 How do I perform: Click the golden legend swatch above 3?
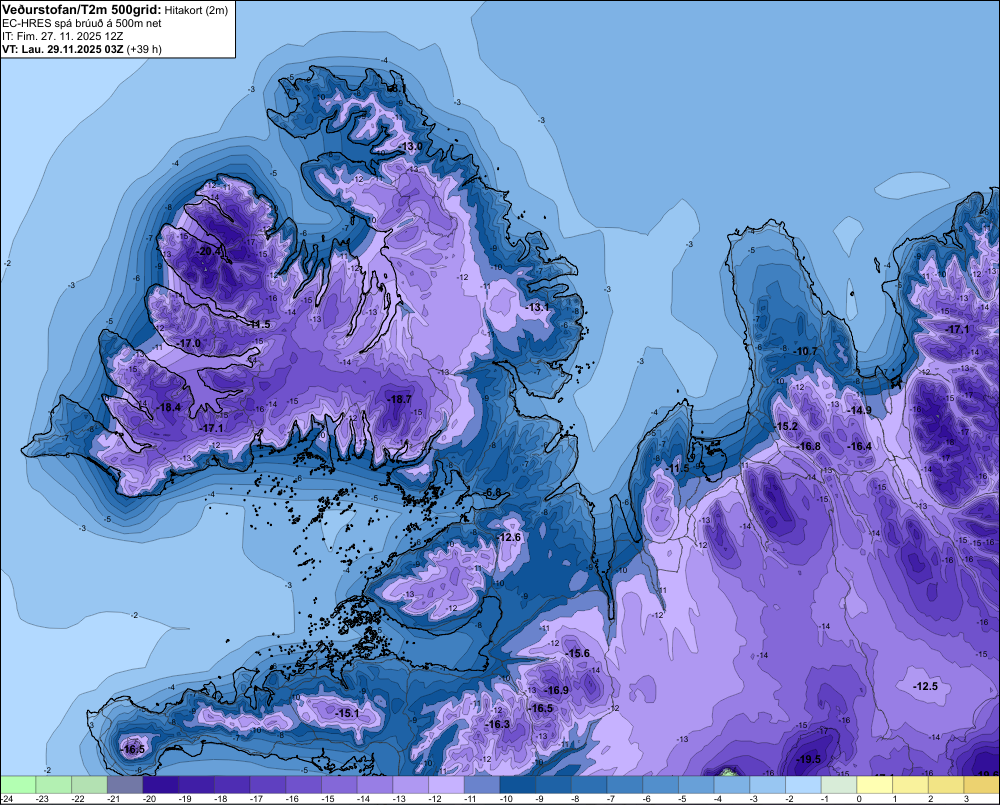coord(982,785)
